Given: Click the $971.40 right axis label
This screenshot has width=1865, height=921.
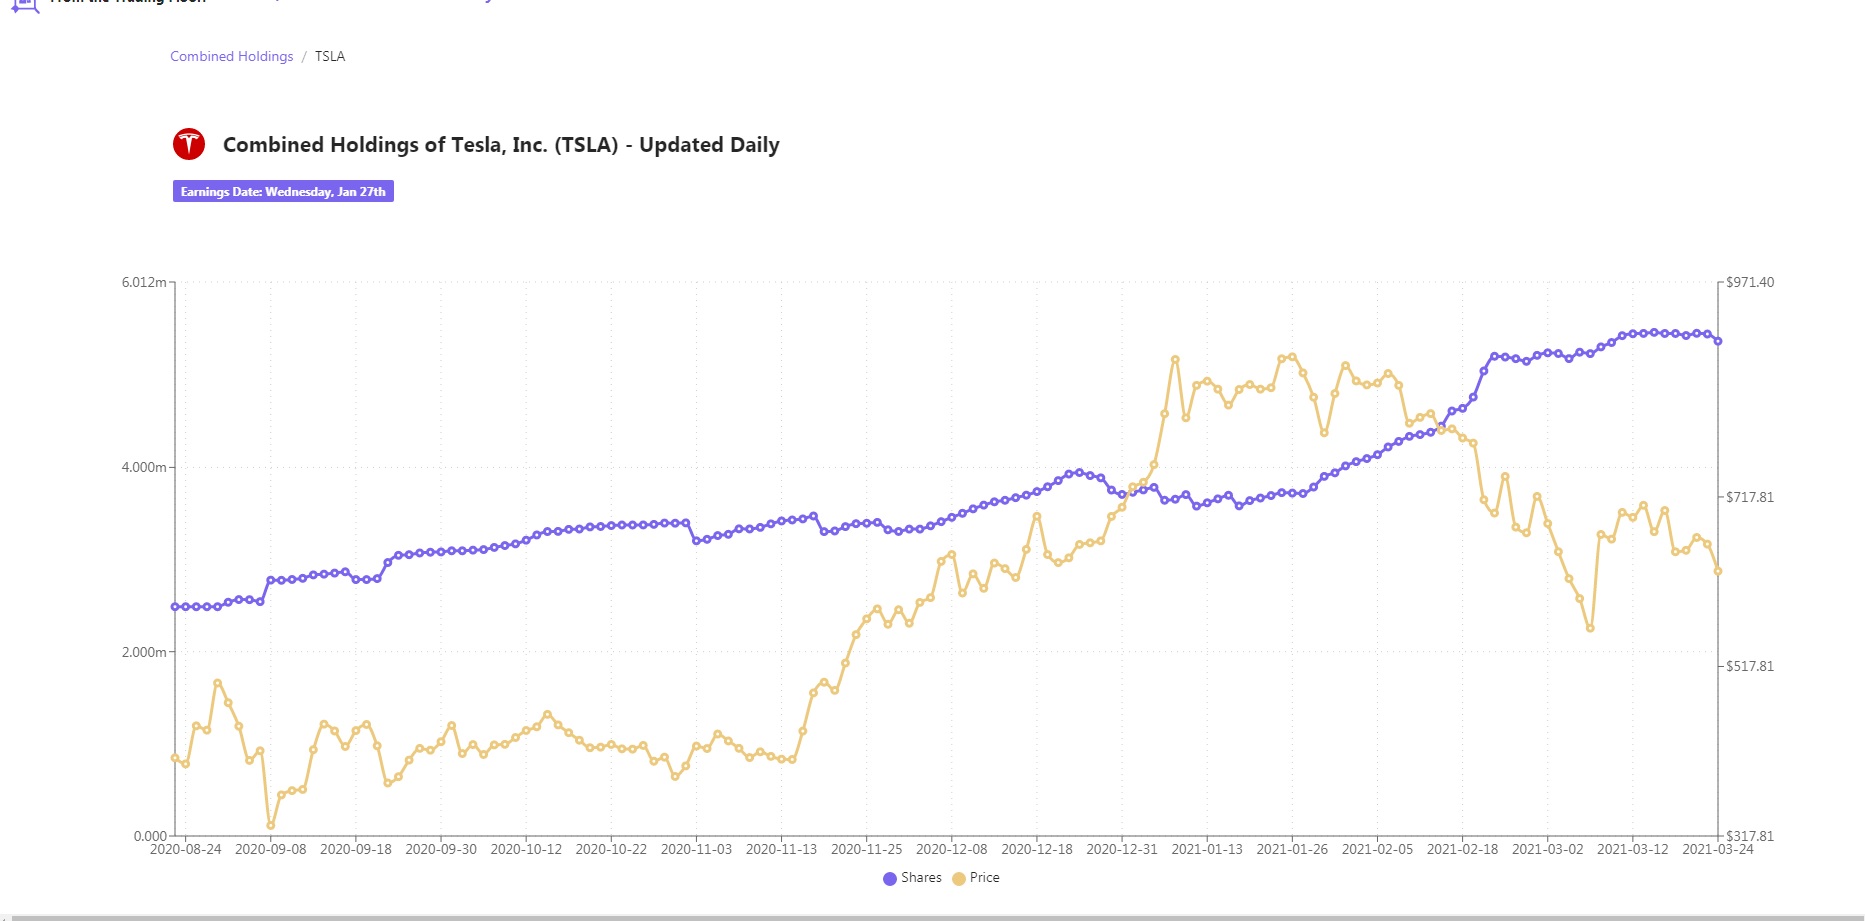Looking at the screenshot, I should click(x=1750, y=282).
